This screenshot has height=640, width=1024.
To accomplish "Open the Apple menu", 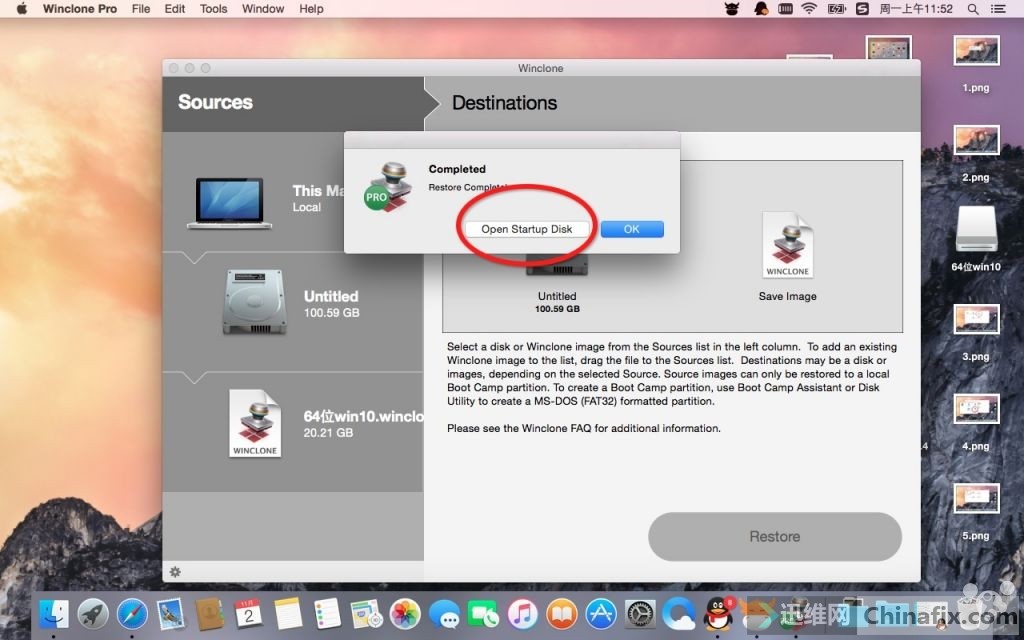I will tap(22, 8).
